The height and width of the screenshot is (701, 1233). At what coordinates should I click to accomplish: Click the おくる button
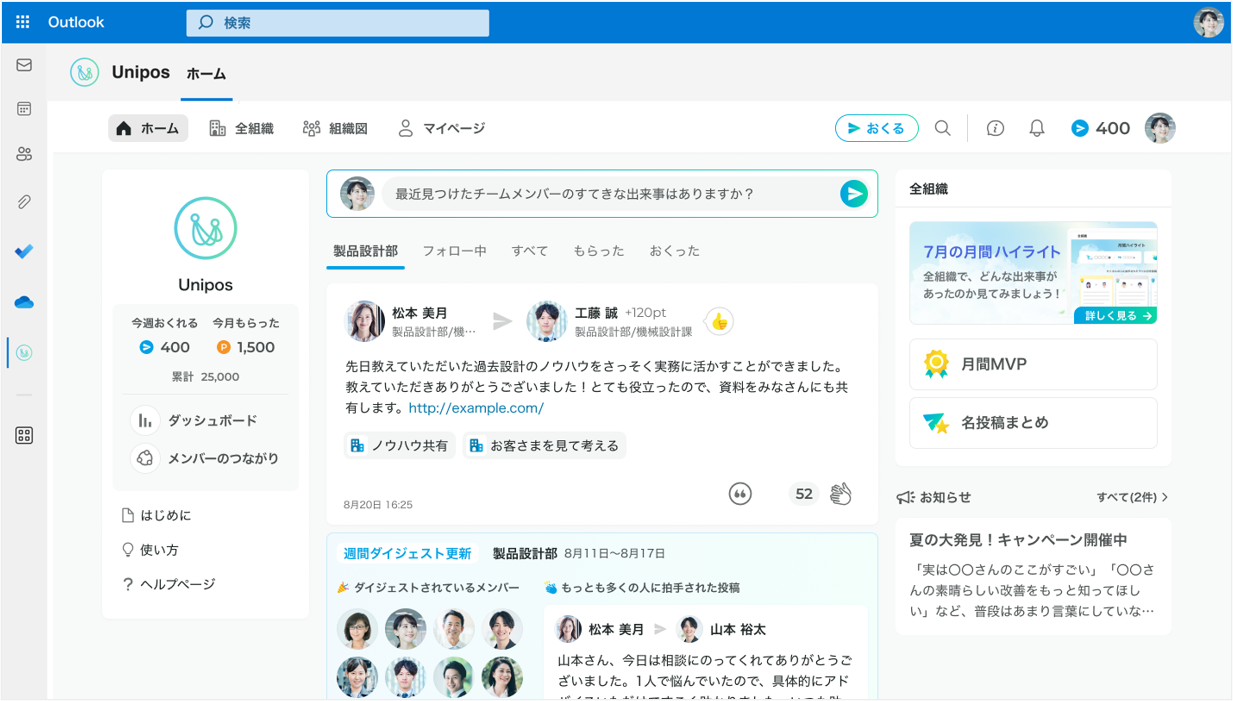click(x=877, y=128)
